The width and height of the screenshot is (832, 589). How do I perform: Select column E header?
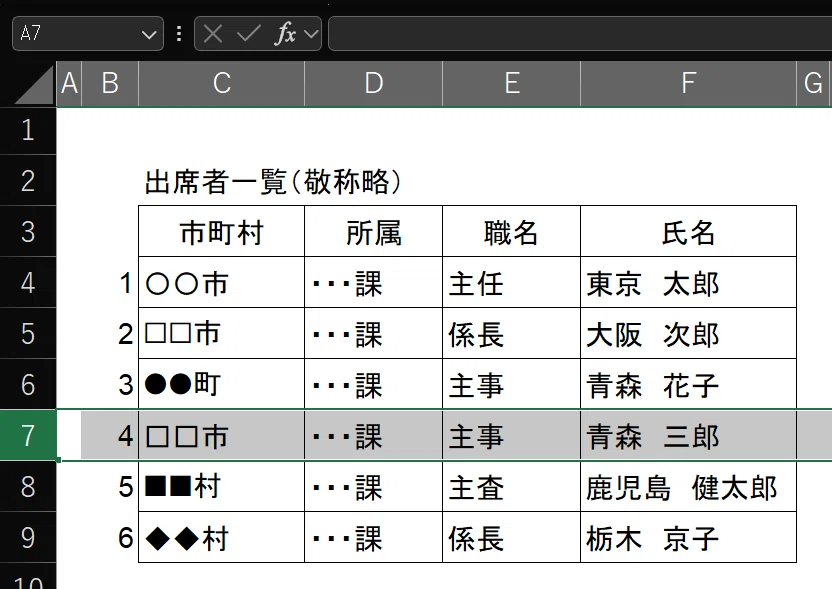(512, 83)
